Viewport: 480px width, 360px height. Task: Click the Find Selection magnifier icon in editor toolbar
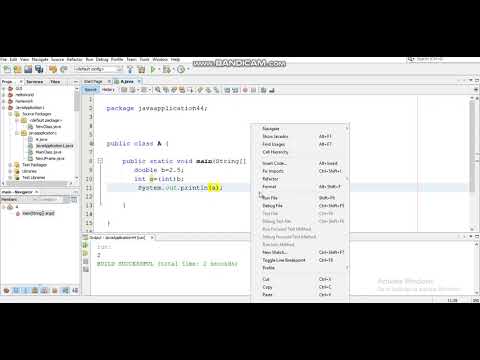click(x=158, y=90)
